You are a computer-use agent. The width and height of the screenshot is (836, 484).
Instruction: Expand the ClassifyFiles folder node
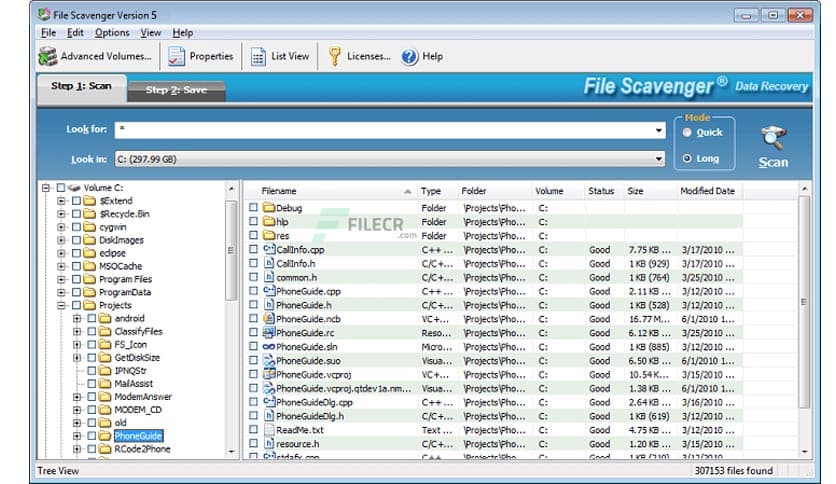(77, 332)
